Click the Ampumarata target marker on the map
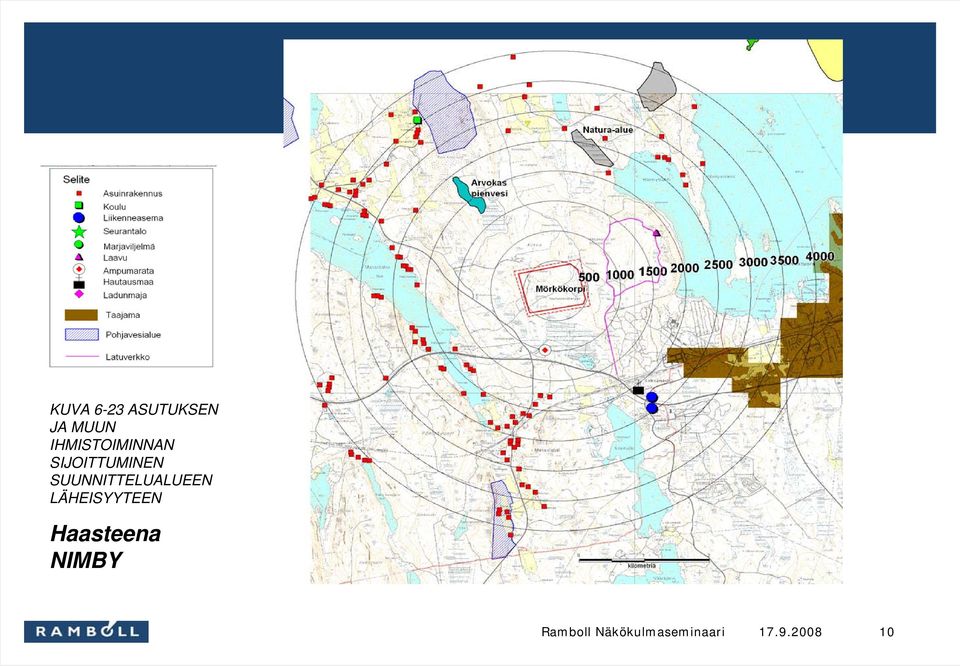The height and width of the screenshot is (666, 960). tap(544, 350)
